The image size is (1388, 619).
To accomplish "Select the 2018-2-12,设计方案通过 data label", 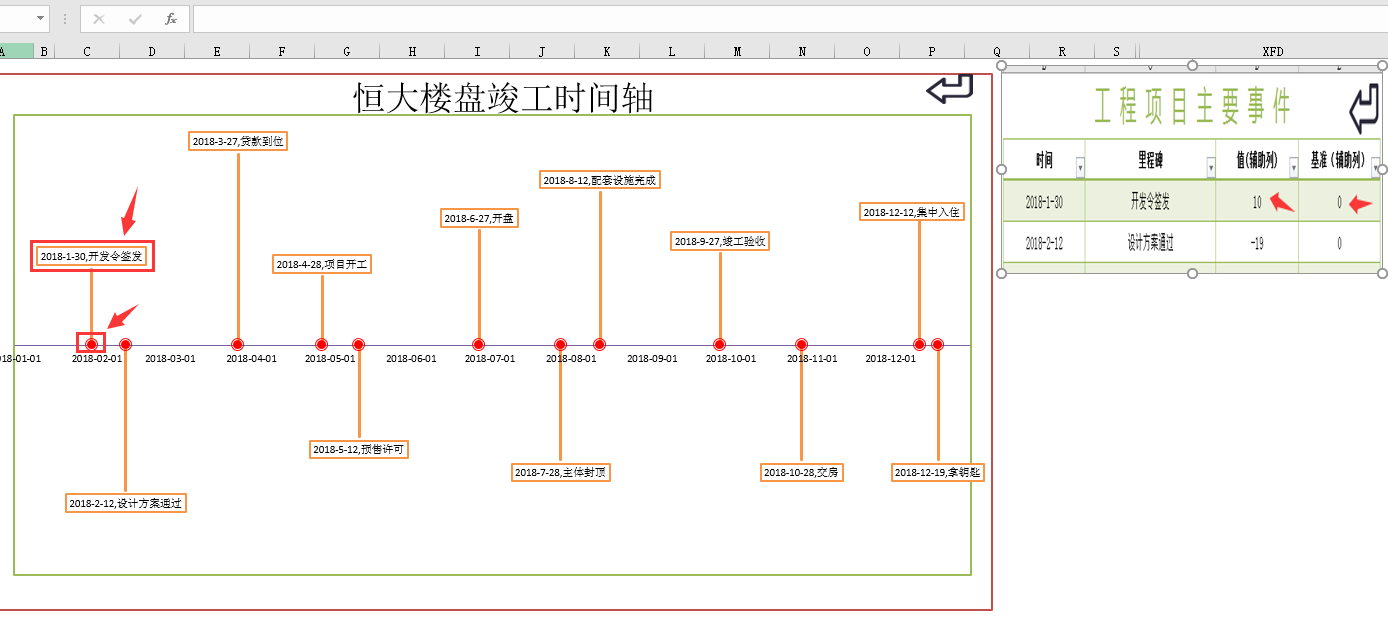I will pos(126,503).
